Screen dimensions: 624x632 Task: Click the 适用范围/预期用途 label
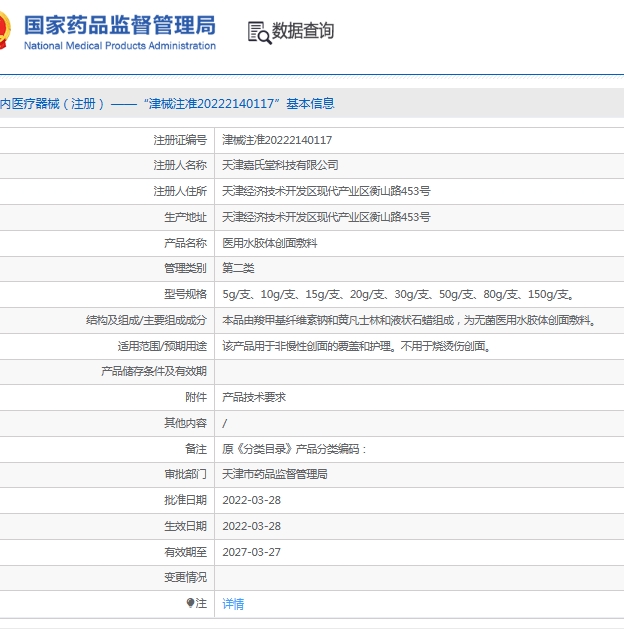click(x=162, y=346)
